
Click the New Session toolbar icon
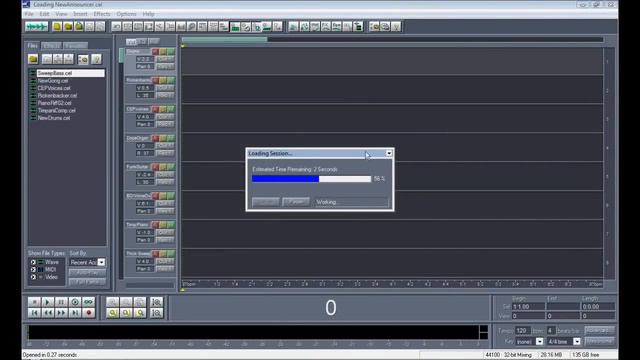click(57, 27)
